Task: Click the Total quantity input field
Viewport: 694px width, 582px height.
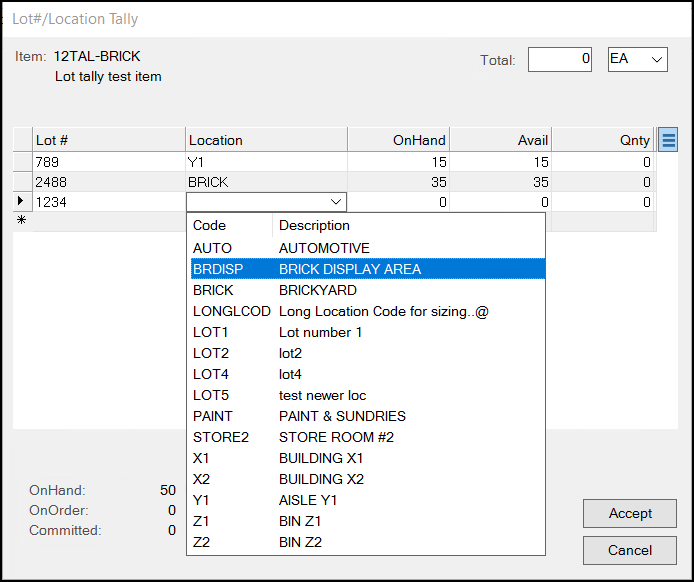Action: pos(560,59)
